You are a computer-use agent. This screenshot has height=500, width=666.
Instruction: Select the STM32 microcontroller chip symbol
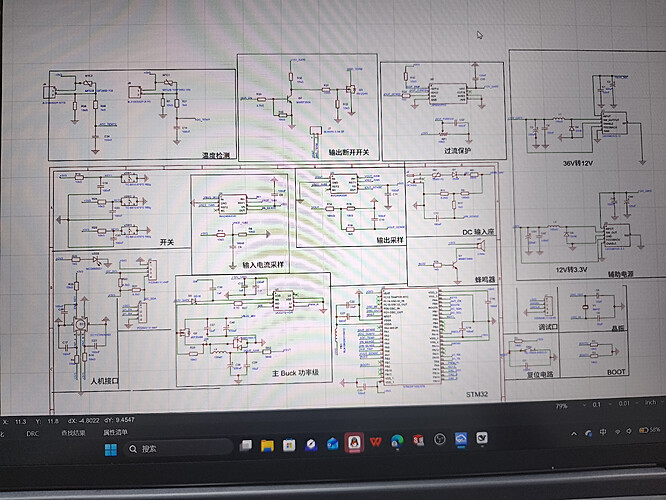[411, 336]
